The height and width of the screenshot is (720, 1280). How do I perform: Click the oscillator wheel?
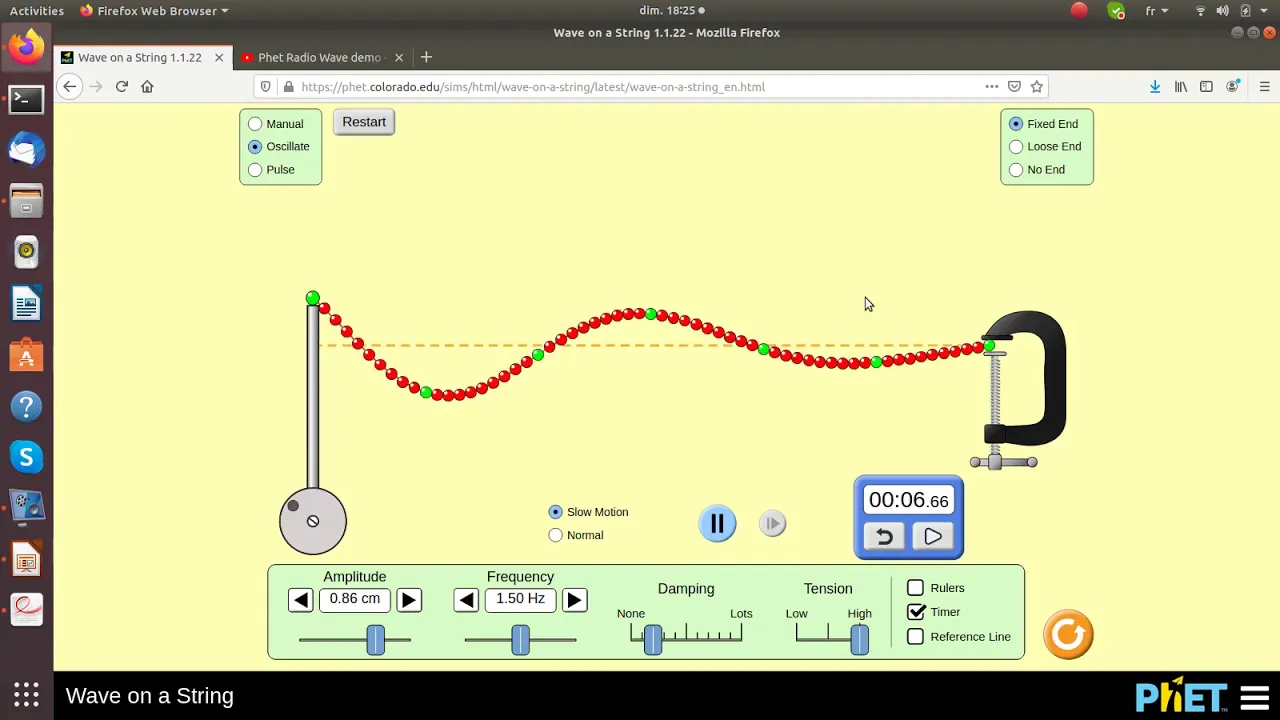pyautogui.click(x=313, y=521)
